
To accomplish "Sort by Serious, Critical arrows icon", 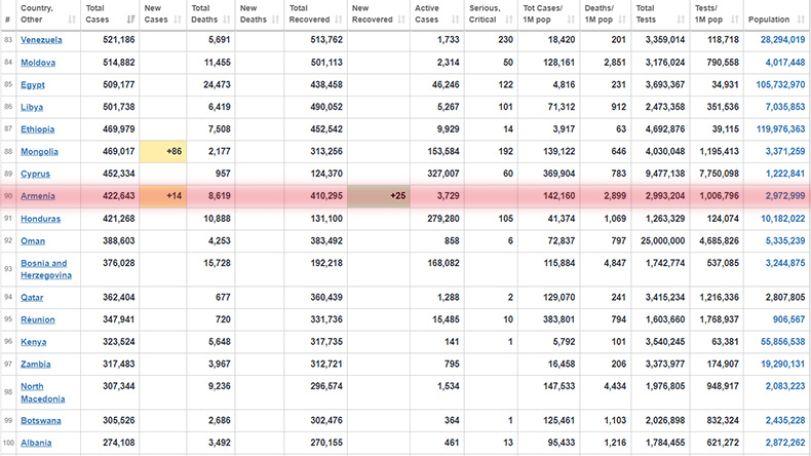I will [x=509, y=20].
